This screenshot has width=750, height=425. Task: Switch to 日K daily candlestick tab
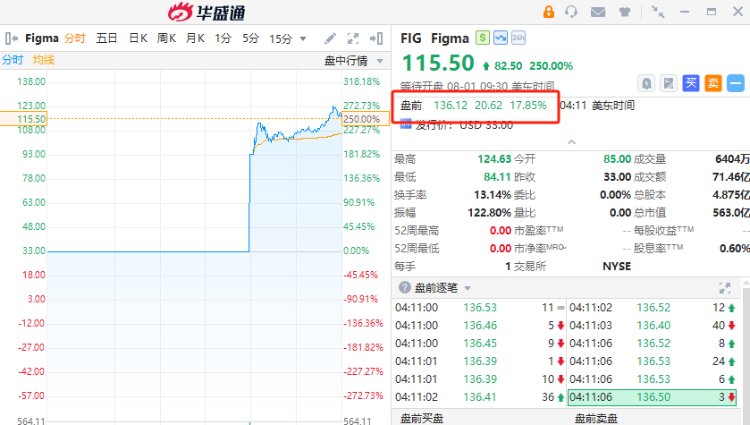pyautogui.click(x=138, y=38)
